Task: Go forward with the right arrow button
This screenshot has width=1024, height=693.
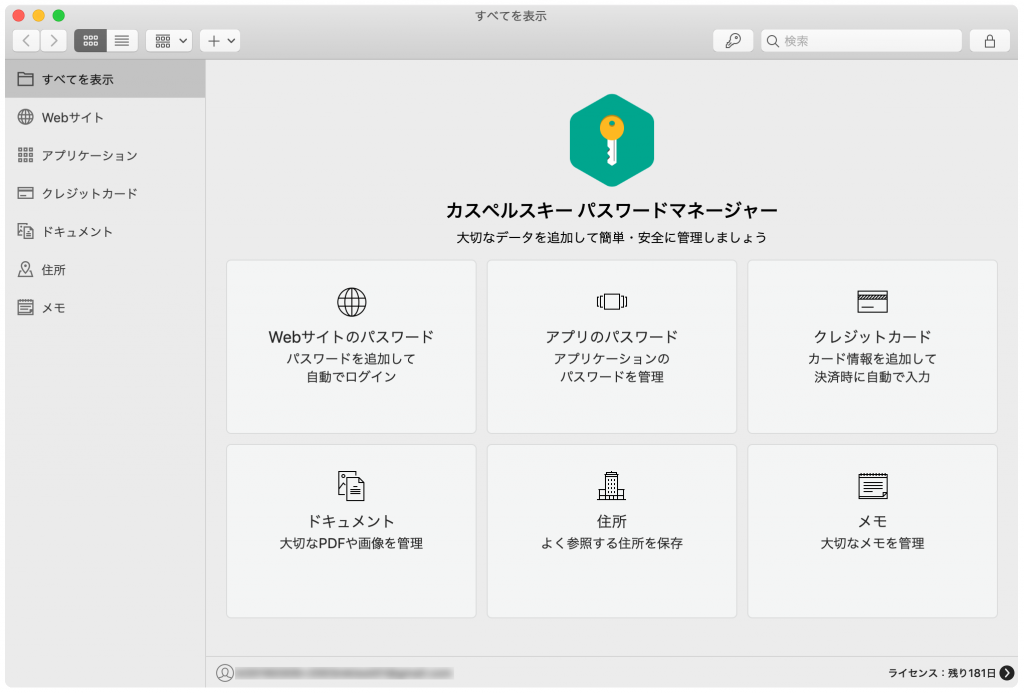Action: pyautogui.click(x=54, y=41)
